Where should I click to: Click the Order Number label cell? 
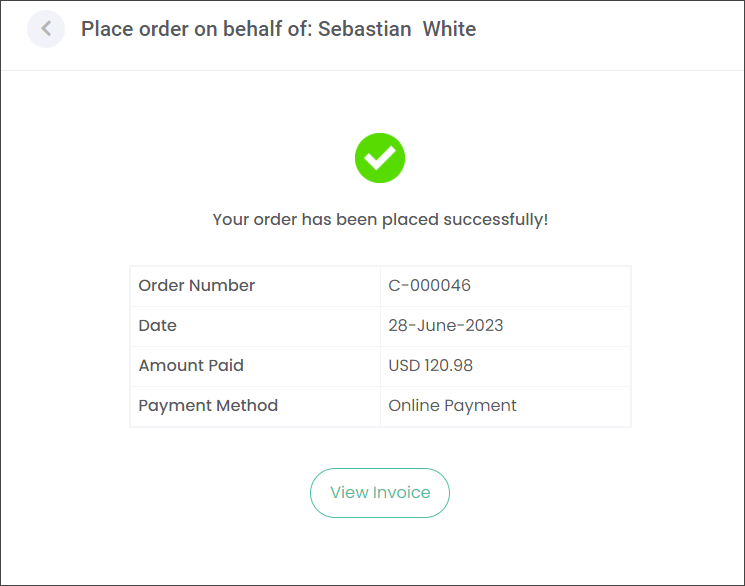click(x=255, y=286)
